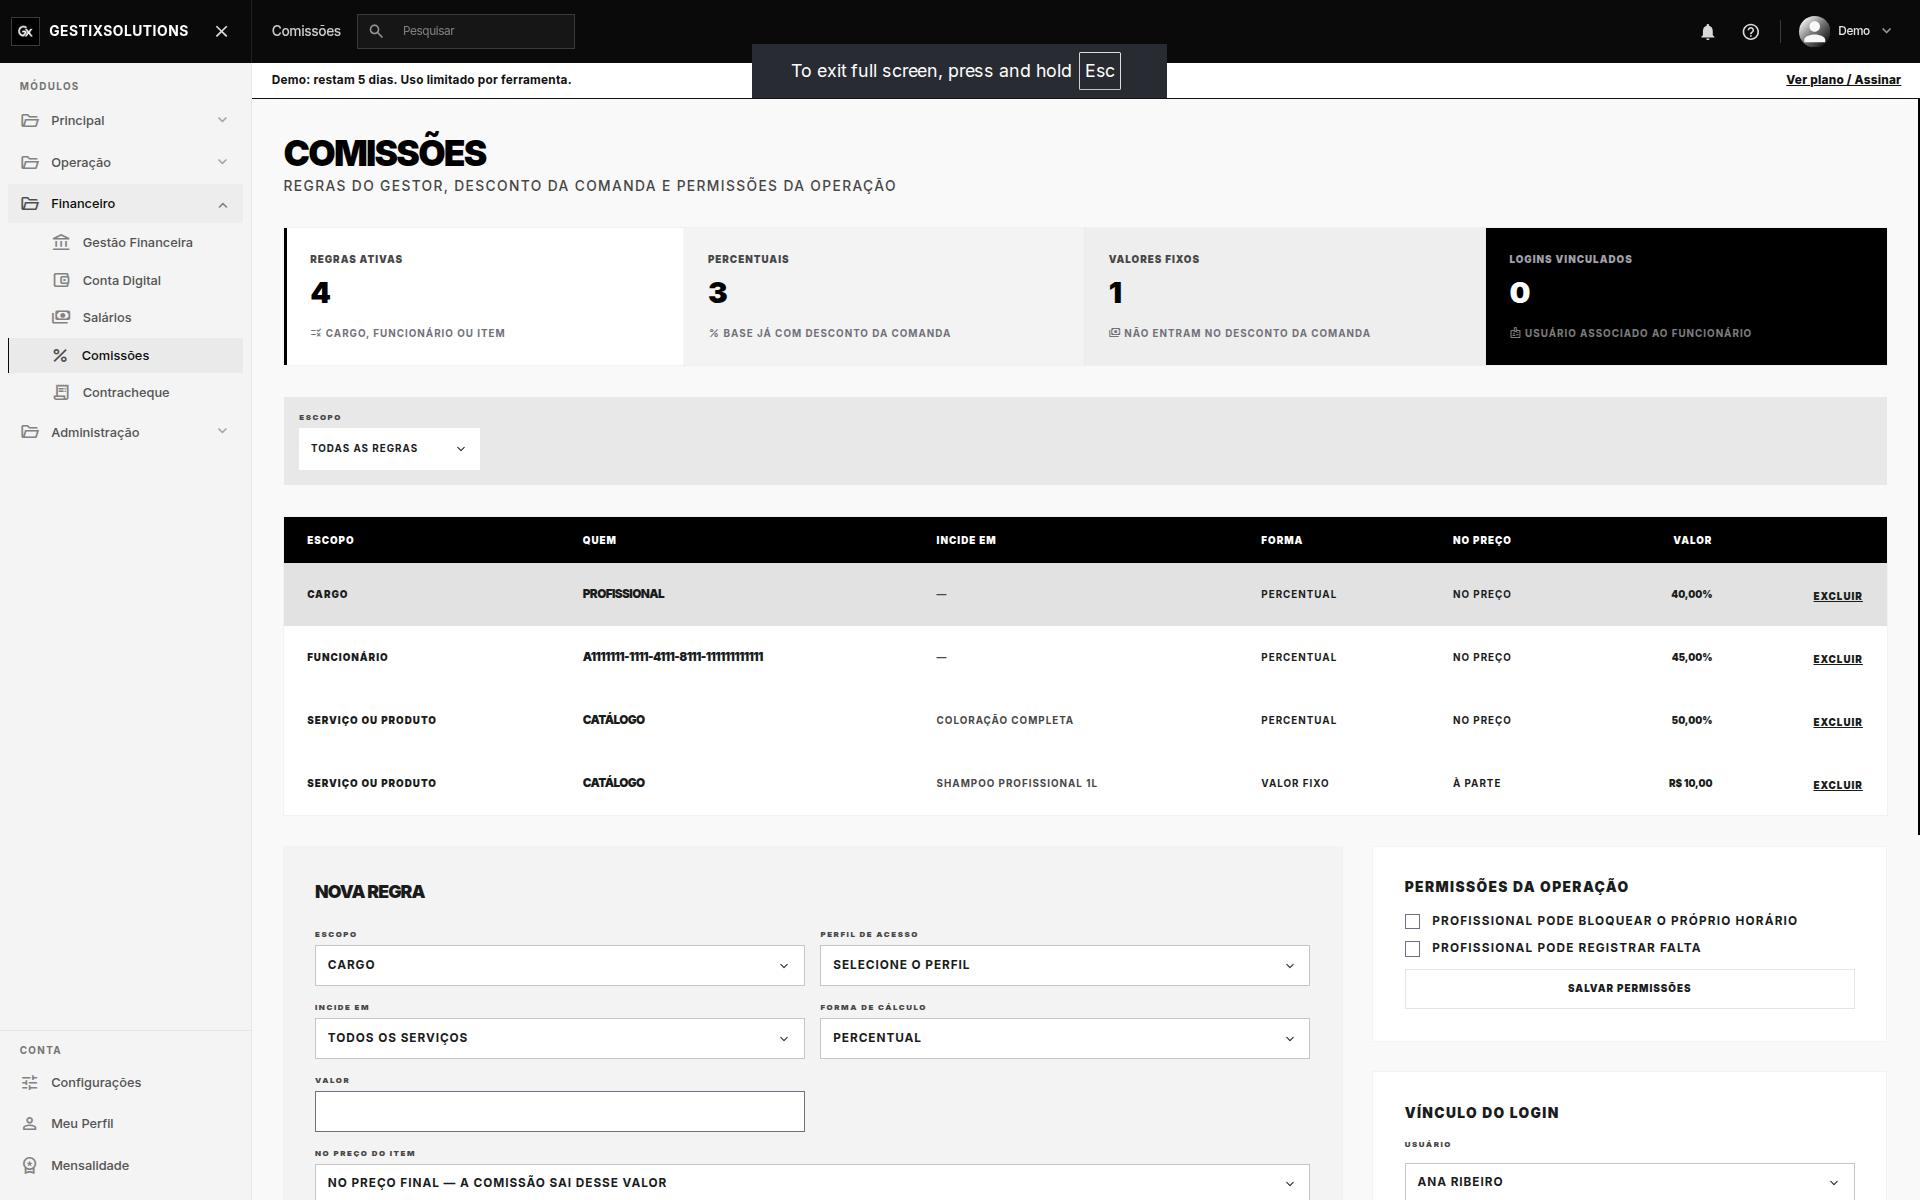Click the Mensalidade badge icon
The width and height of the screenshot is (1920, 1200).
(30, 1165)
